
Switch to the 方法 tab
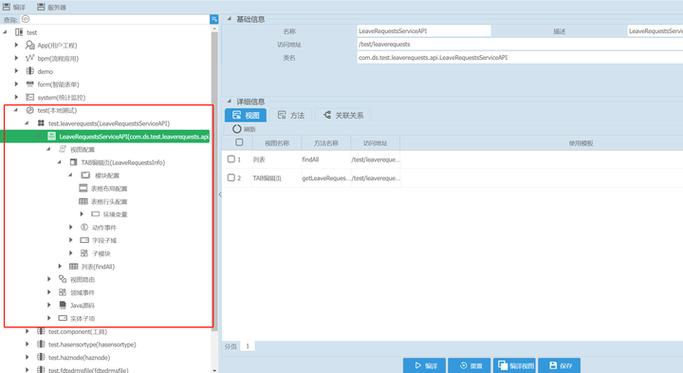click(291, 115)
